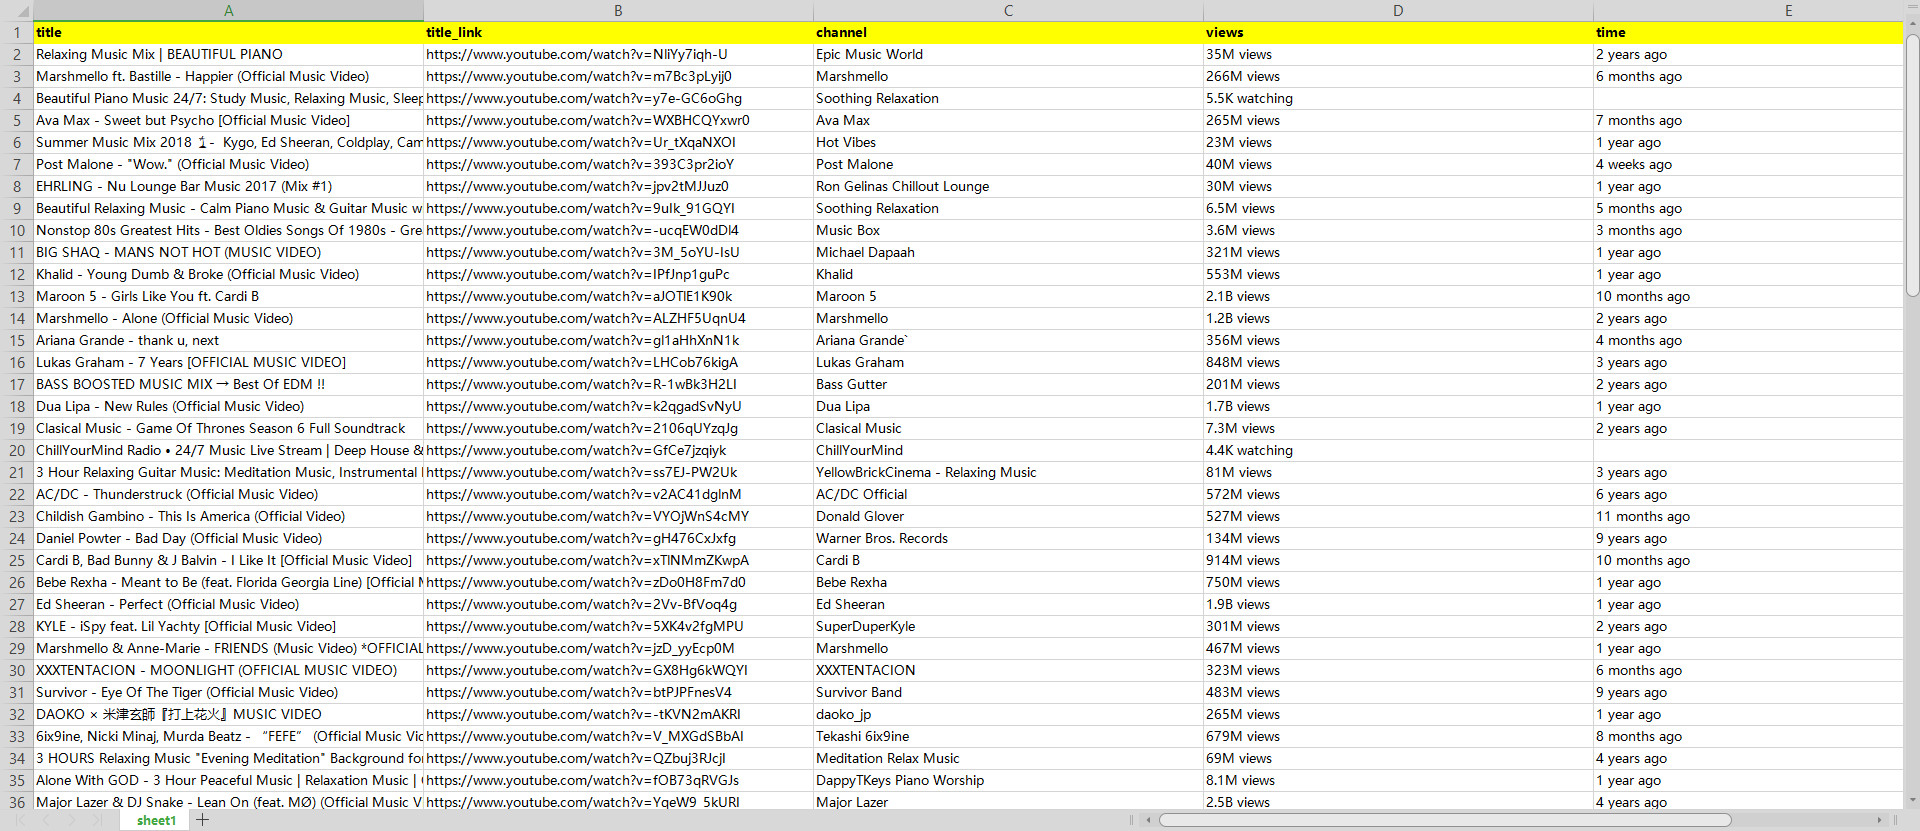Select the 'Ron Gelinas Chillout Lounge' cell
The height and width of the screenshot is (831, 1920).
tap(1008, 186)
